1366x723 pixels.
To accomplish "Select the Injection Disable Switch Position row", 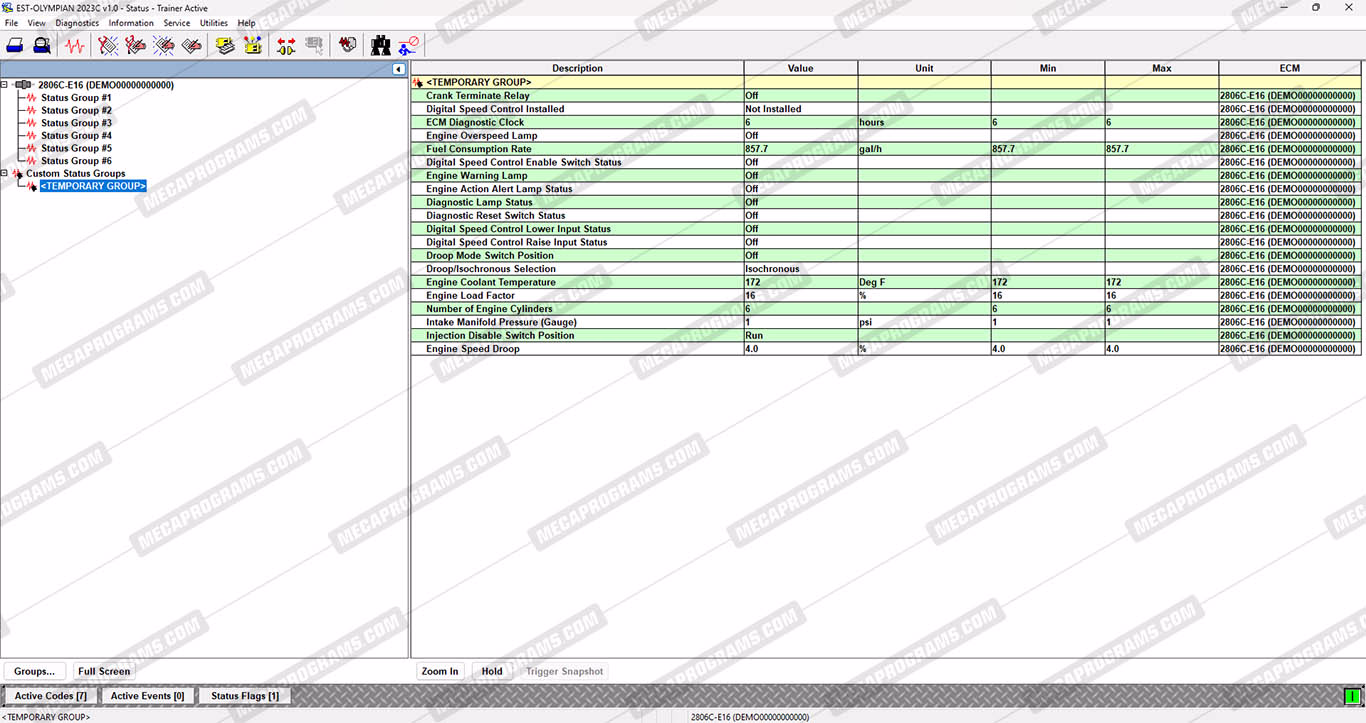I will (886, 336).
